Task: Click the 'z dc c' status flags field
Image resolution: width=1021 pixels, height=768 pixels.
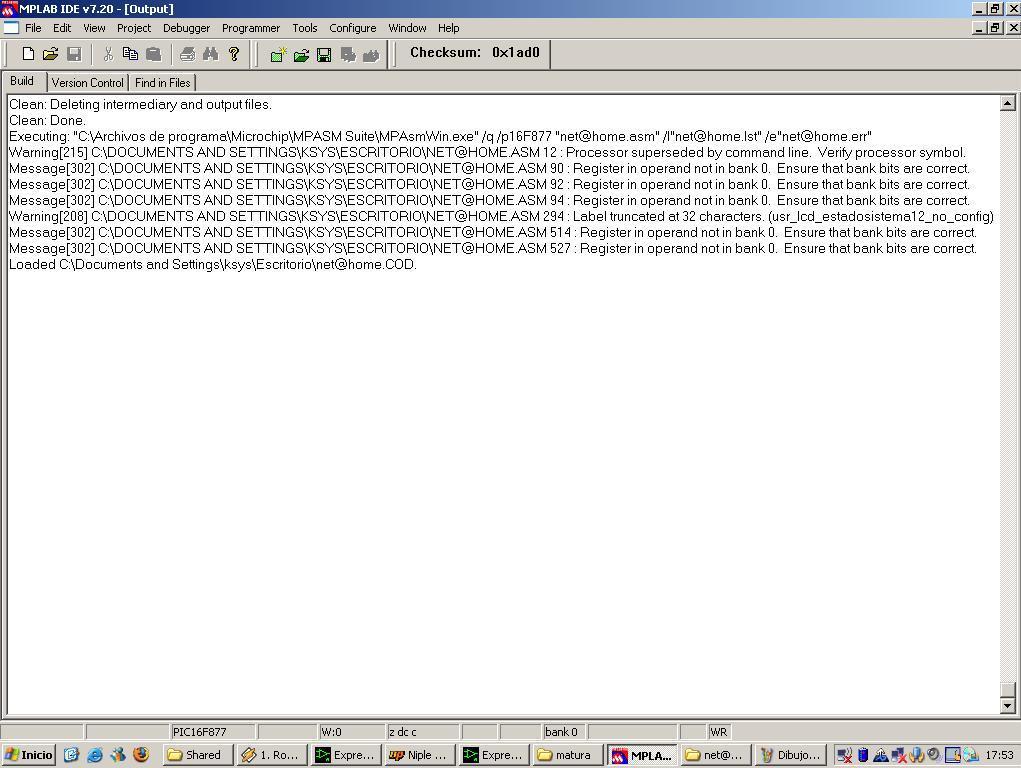Action: 423,732
